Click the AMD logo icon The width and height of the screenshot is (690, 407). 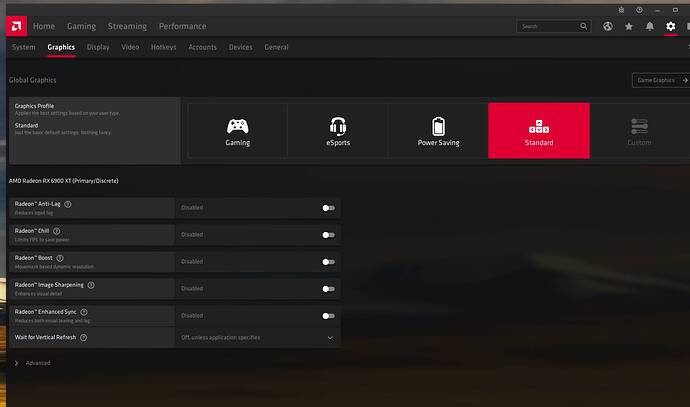point(17,26)
